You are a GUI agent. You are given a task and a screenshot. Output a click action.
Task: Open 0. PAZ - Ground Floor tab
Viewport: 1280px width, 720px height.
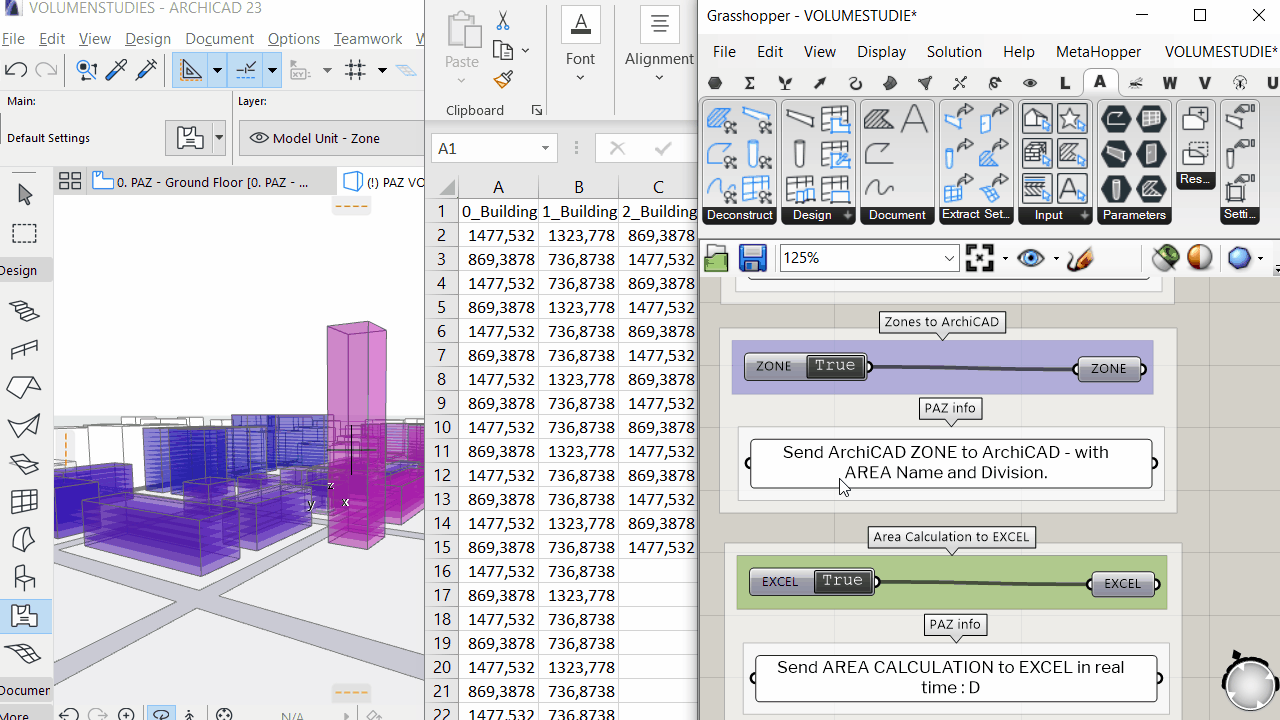point(213,182)
